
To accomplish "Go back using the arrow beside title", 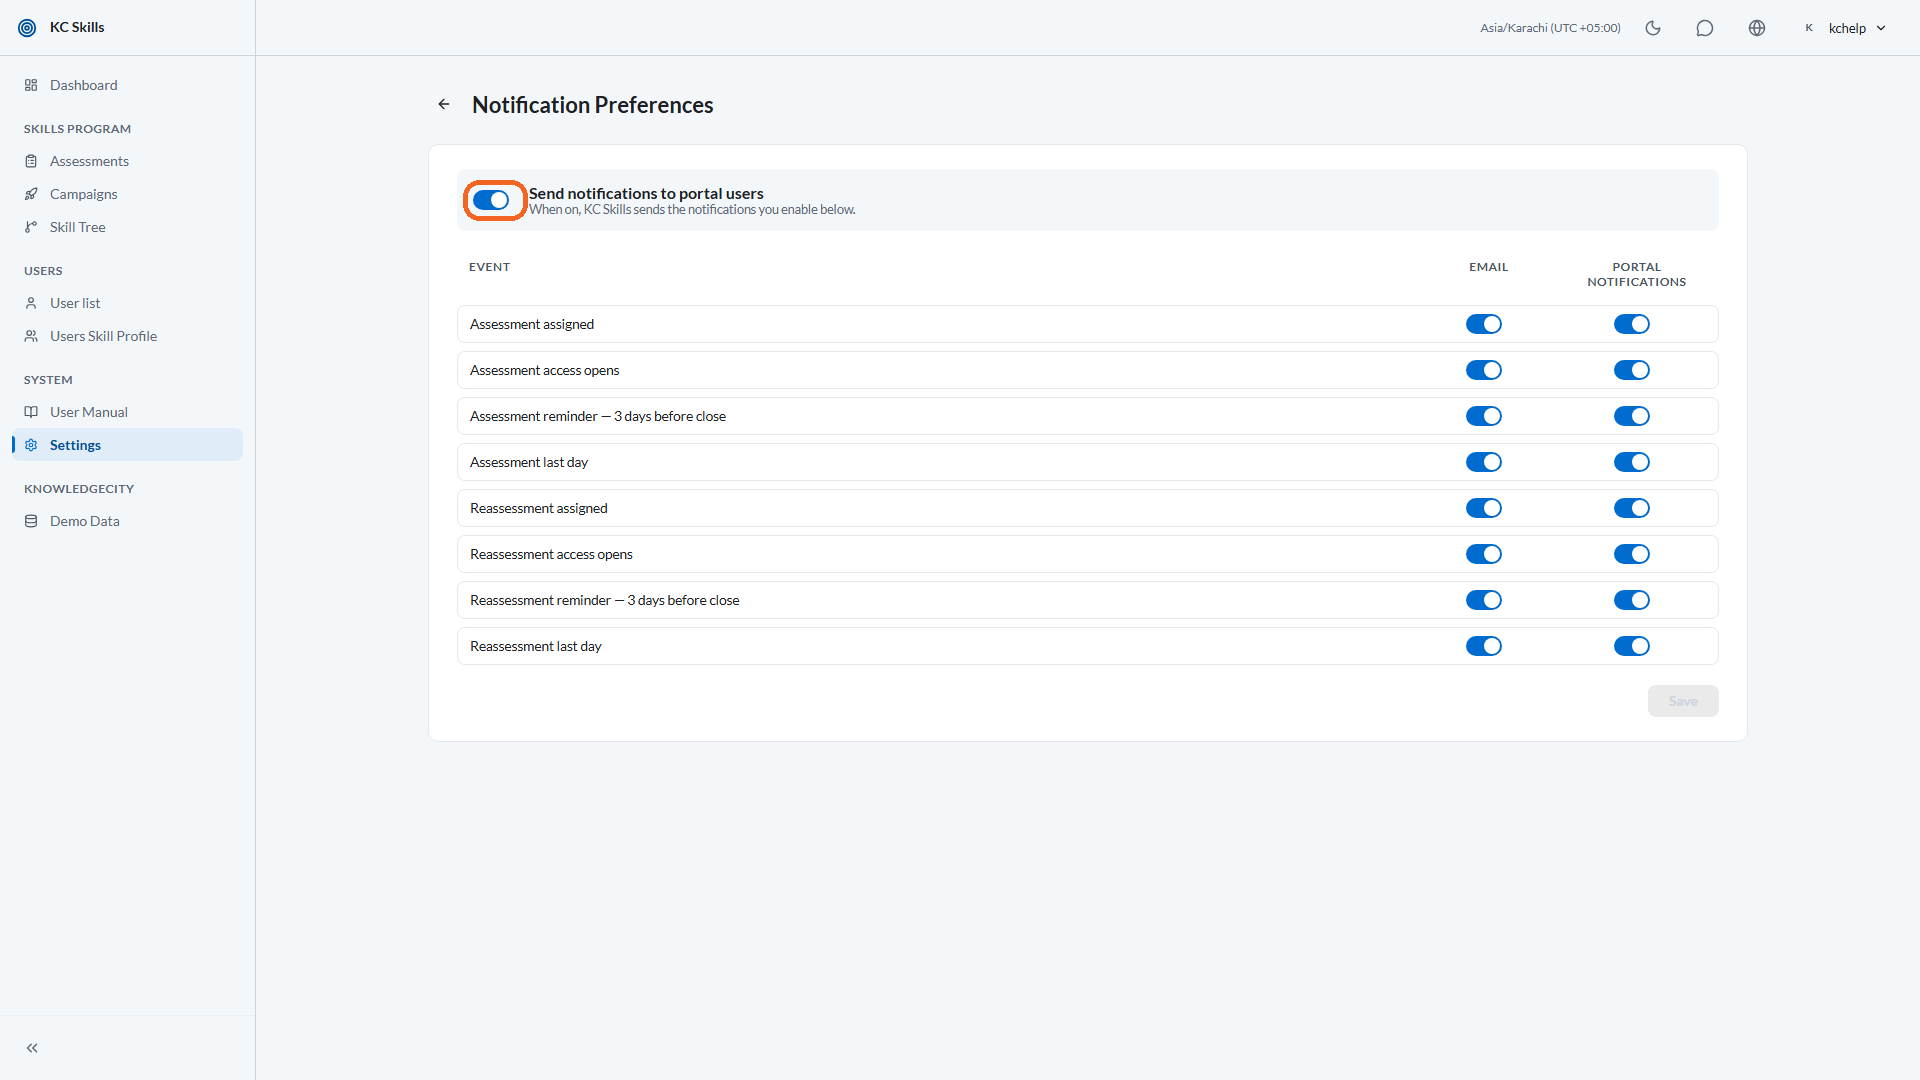I will (444, 104).
